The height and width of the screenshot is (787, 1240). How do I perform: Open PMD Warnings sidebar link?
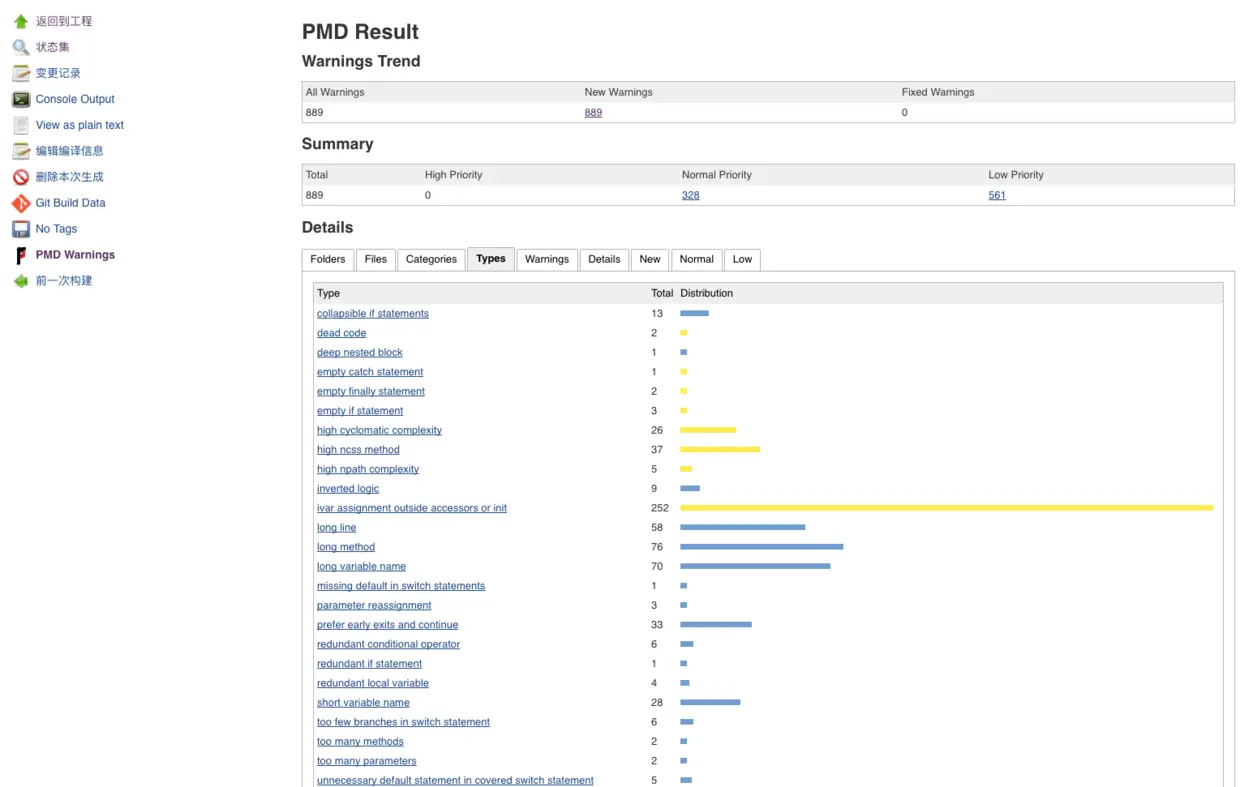point(75,255)
